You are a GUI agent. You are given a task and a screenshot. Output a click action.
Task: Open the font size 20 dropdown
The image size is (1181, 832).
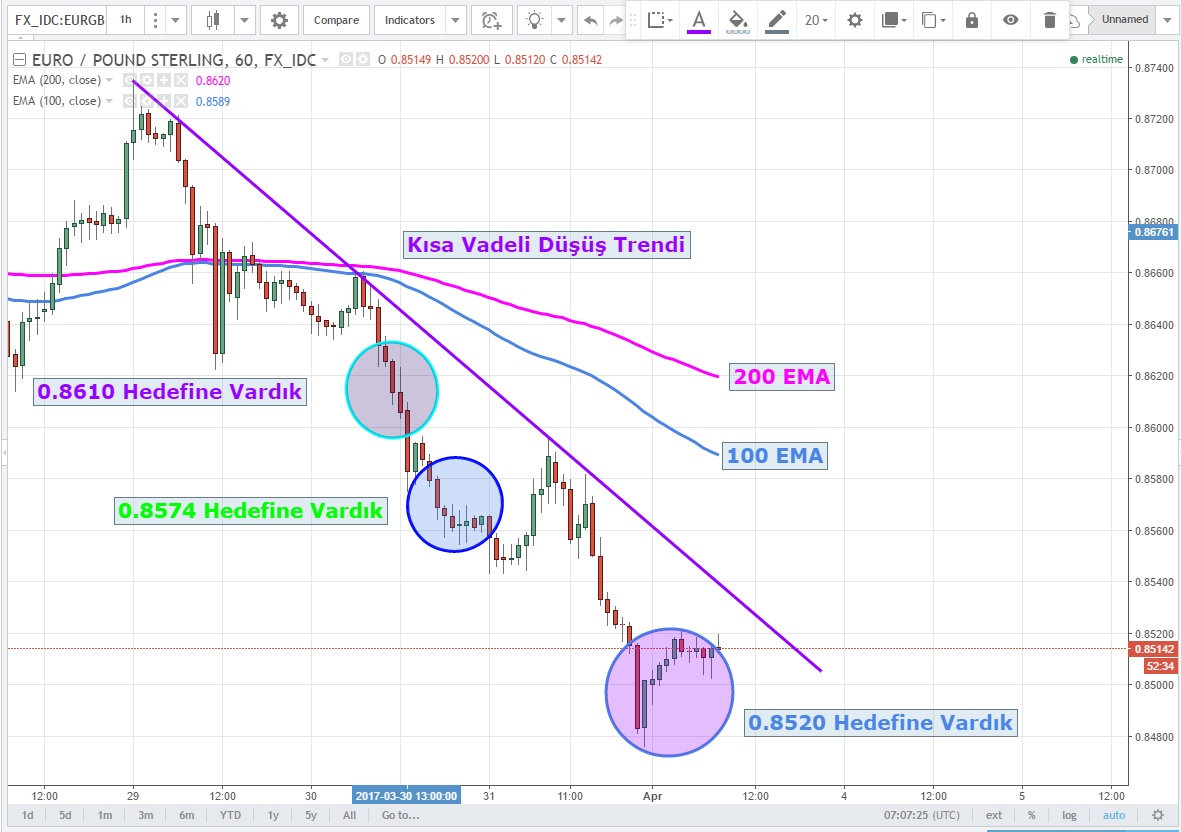tap(816, 20)
